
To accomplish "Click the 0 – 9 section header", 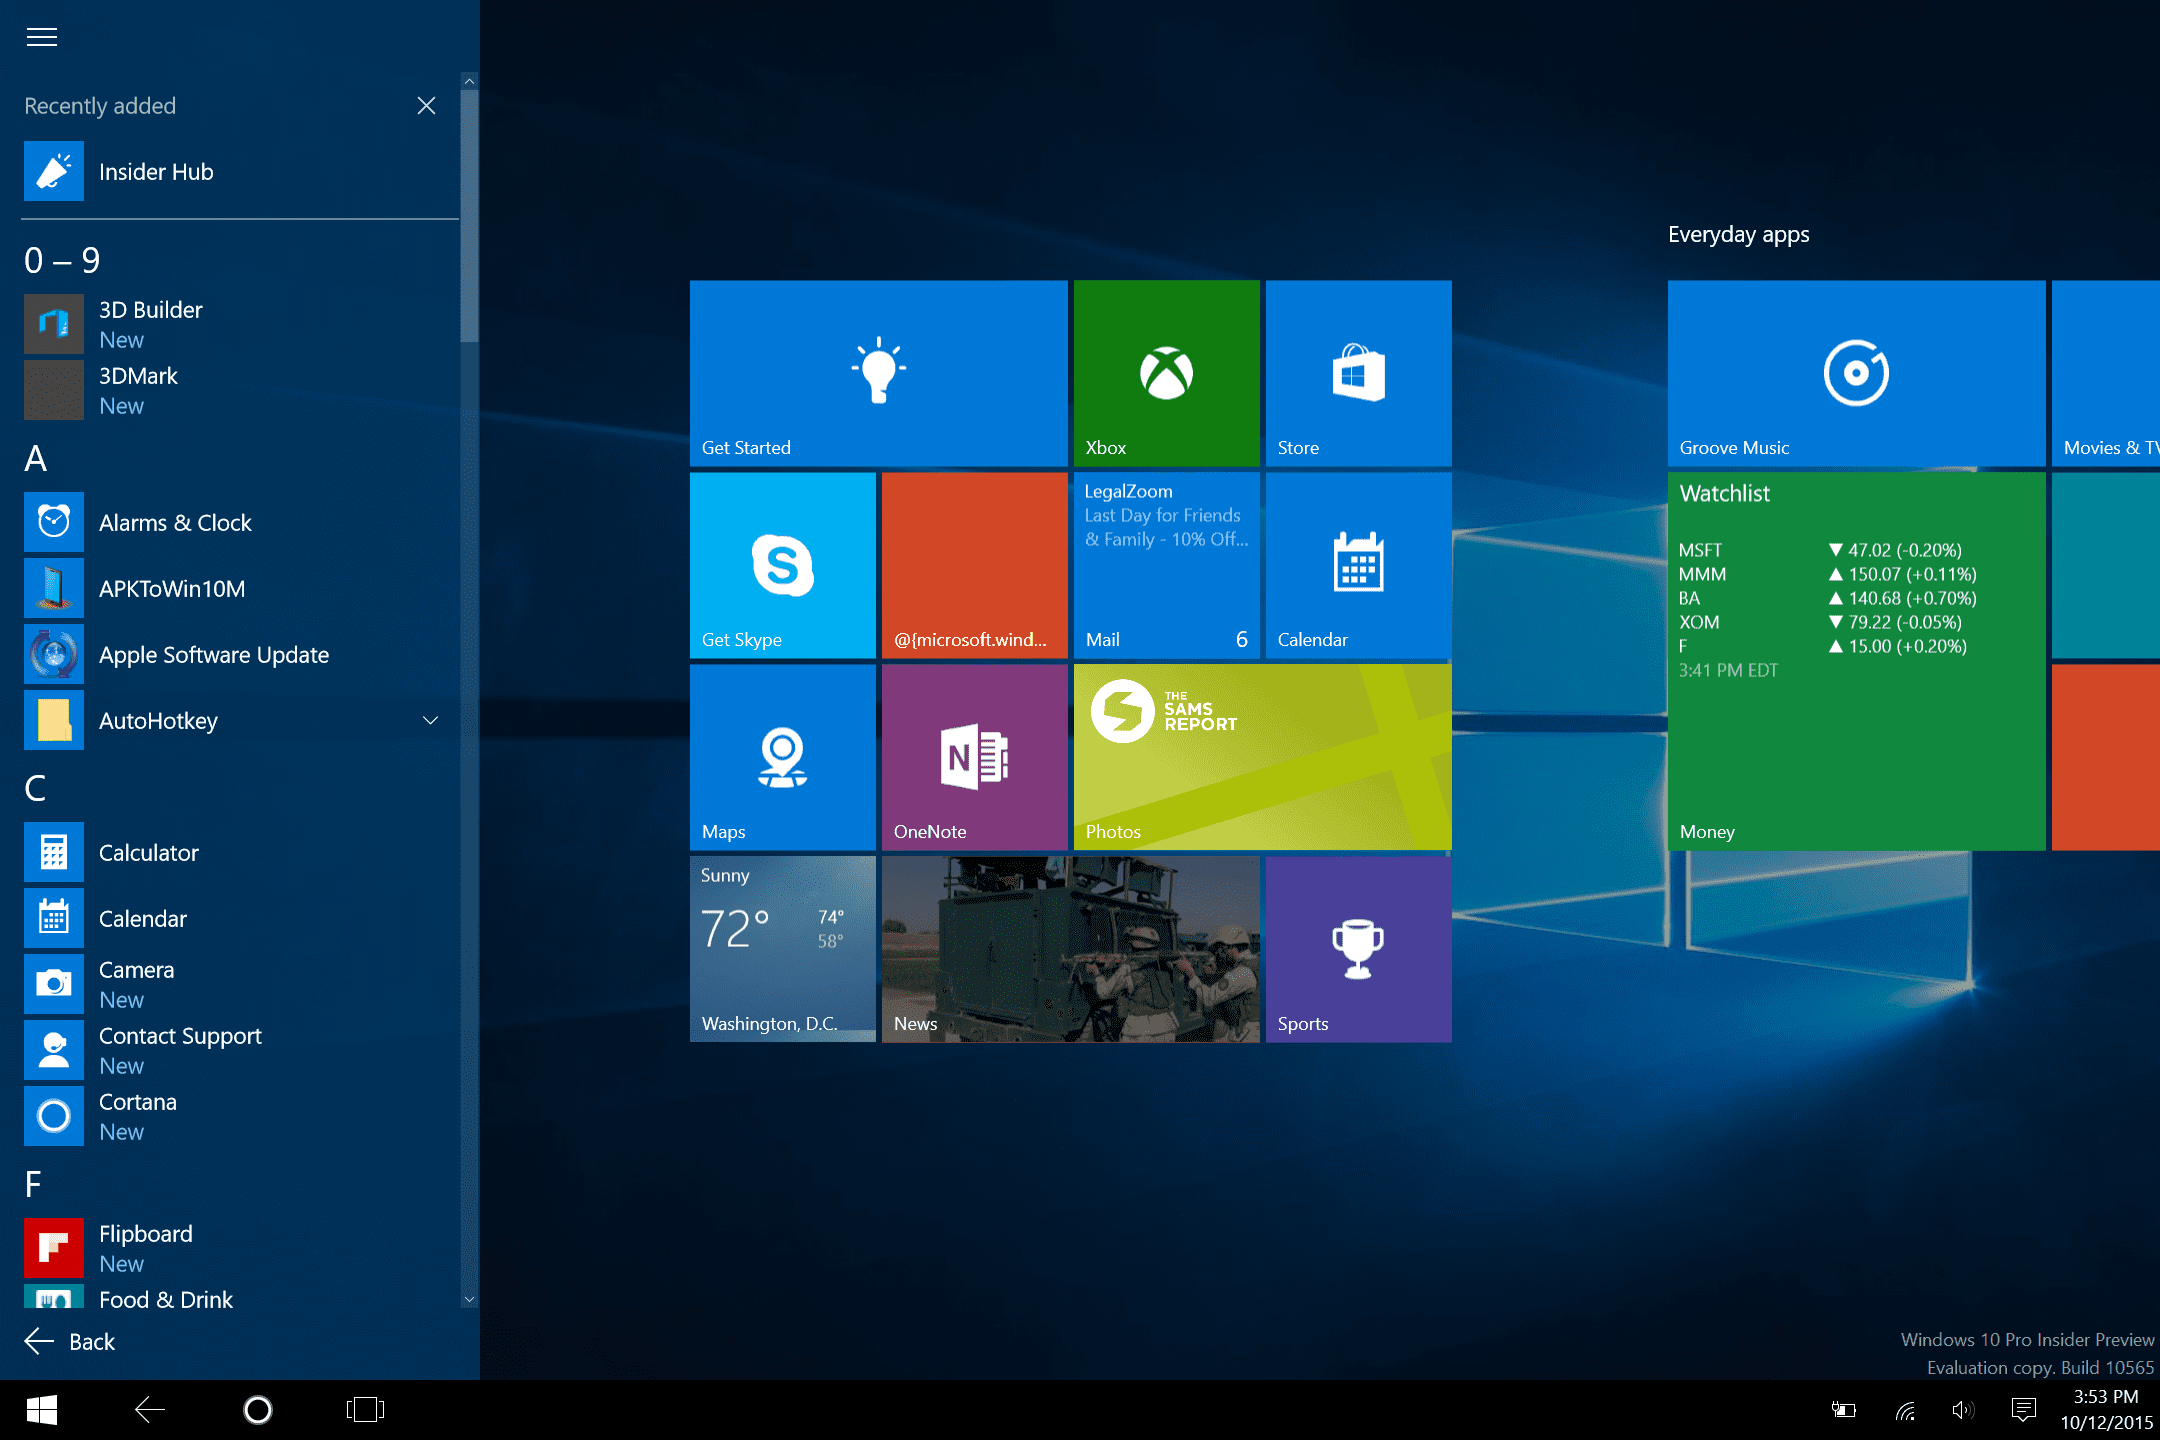I will point(62,261).
